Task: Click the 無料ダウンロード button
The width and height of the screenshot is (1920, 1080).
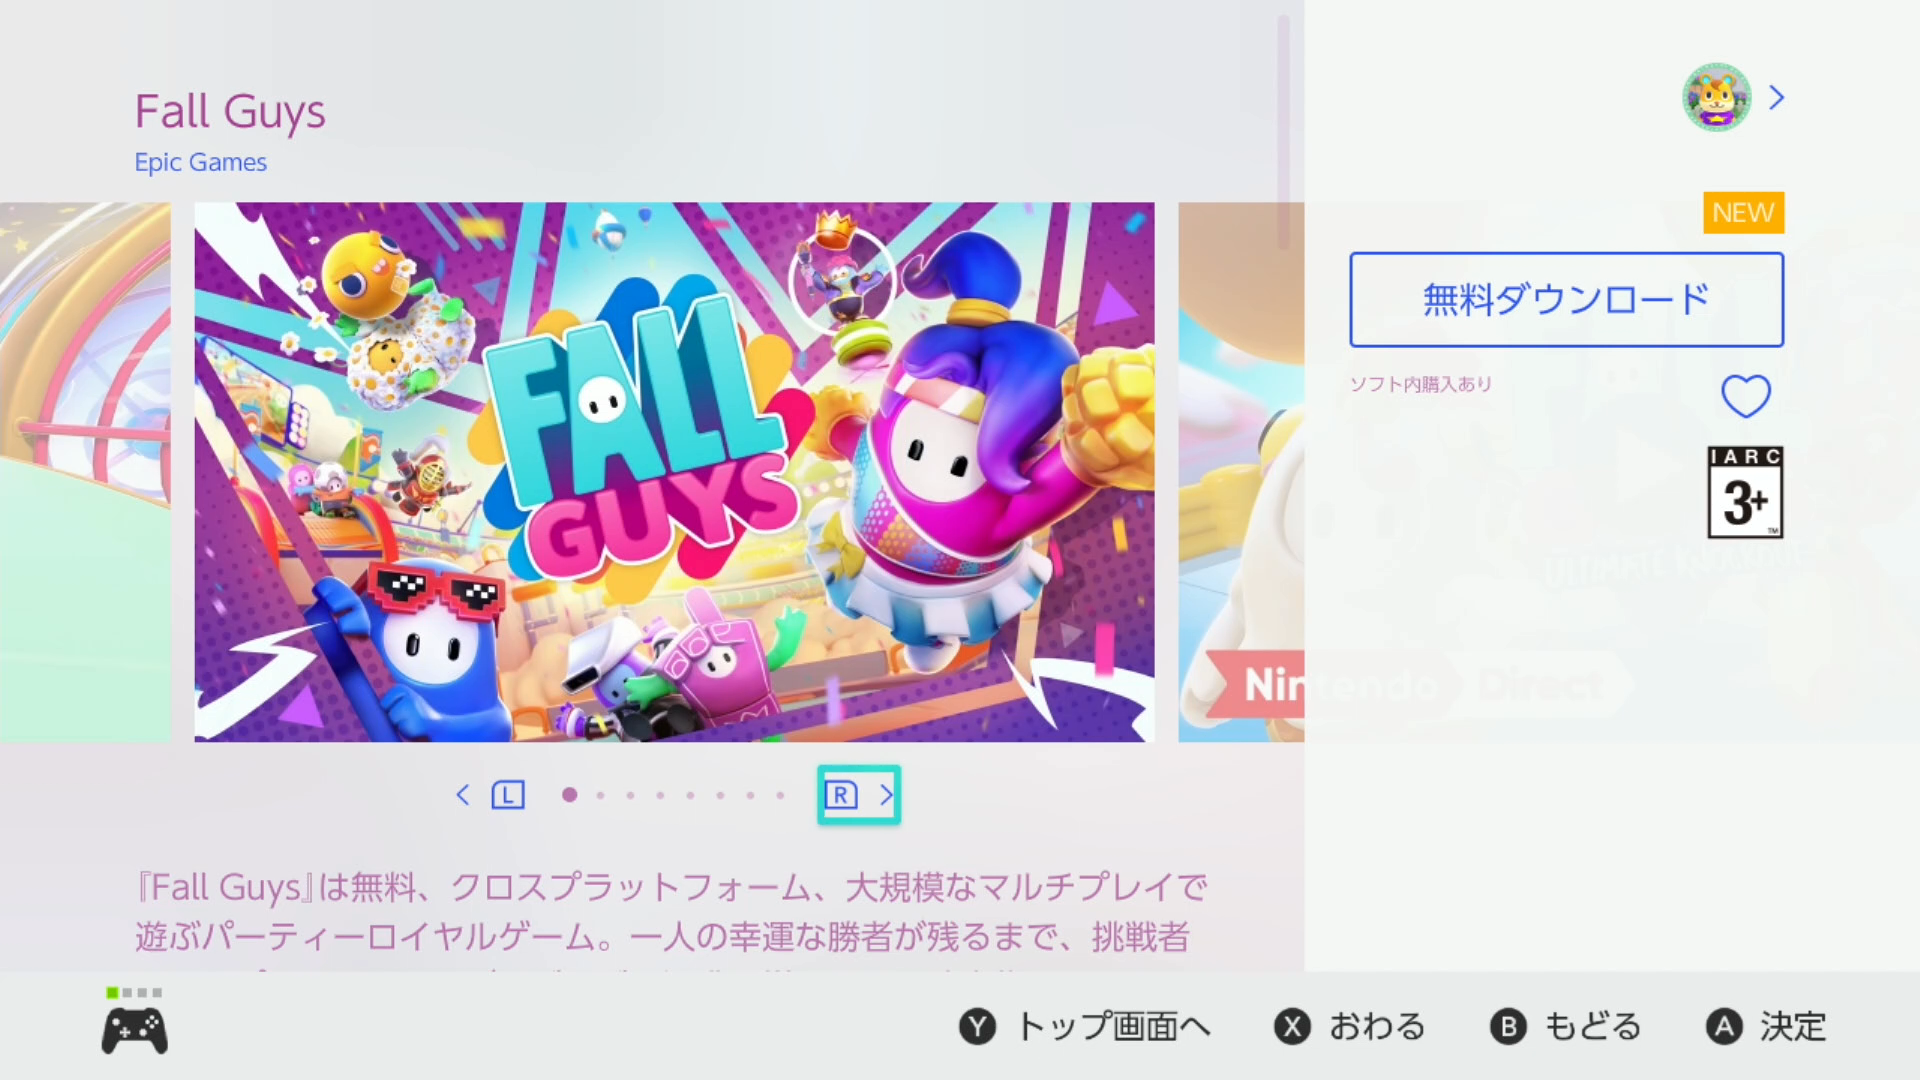Action: 1566,300
